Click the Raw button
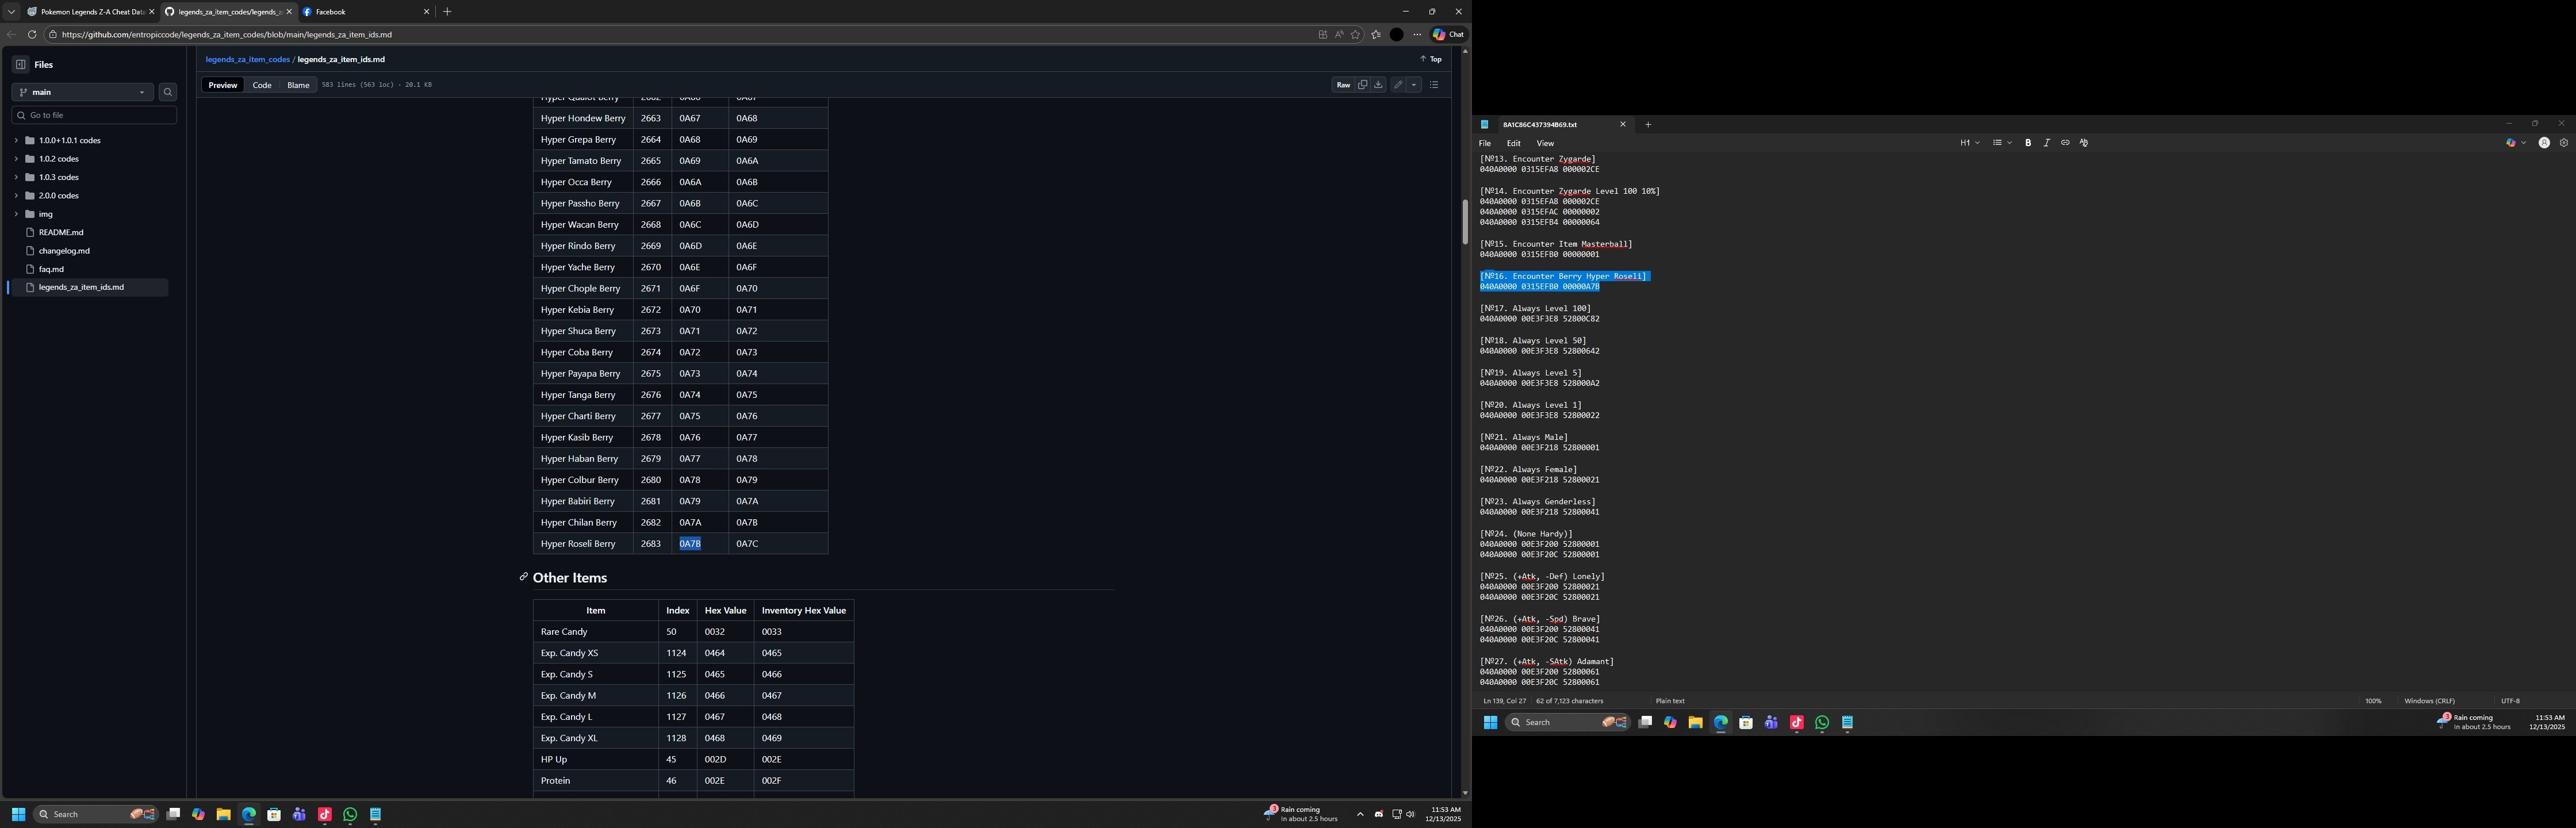The image size is (2576, 828). click(1343, 85)
